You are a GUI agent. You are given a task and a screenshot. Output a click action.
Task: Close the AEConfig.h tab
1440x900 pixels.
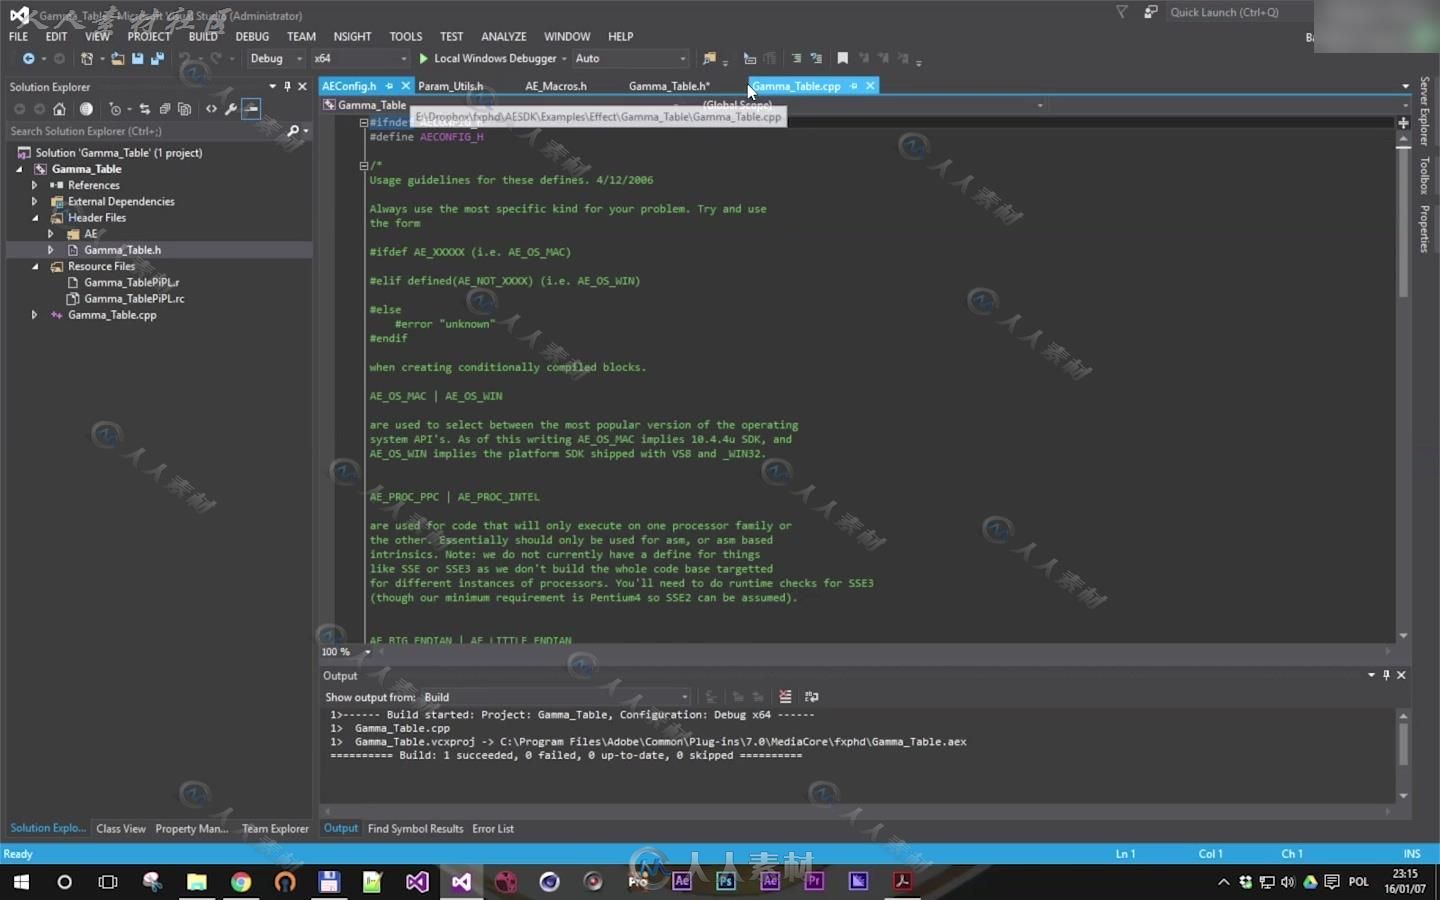405,86
